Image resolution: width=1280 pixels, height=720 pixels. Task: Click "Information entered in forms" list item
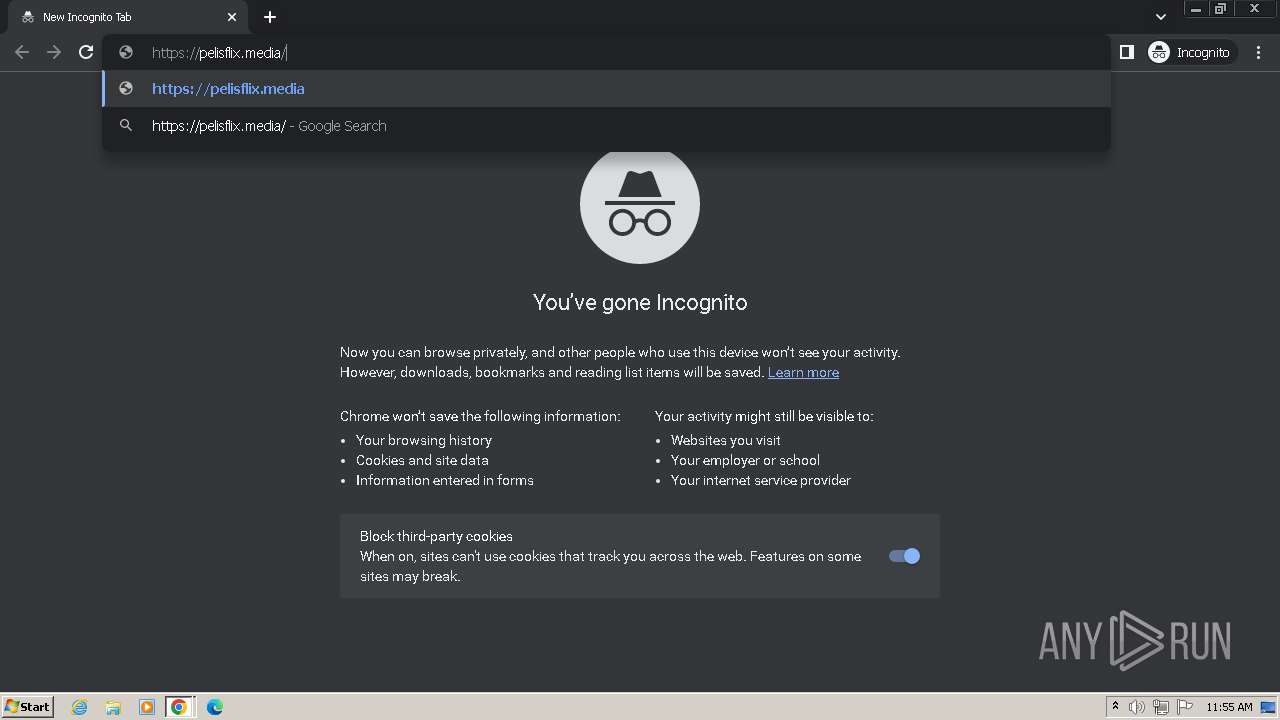[x=445, y=480]
